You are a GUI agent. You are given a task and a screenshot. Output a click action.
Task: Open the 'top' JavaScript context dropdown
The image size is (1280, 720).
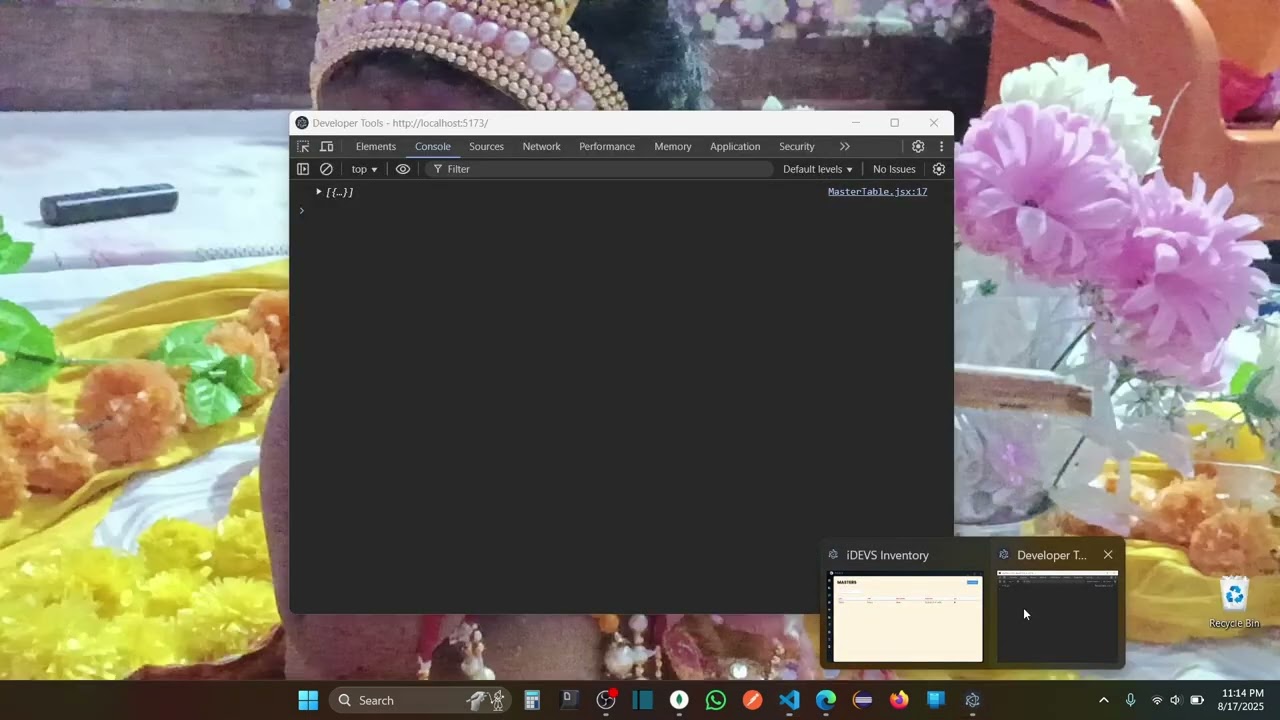coord(364,169)
